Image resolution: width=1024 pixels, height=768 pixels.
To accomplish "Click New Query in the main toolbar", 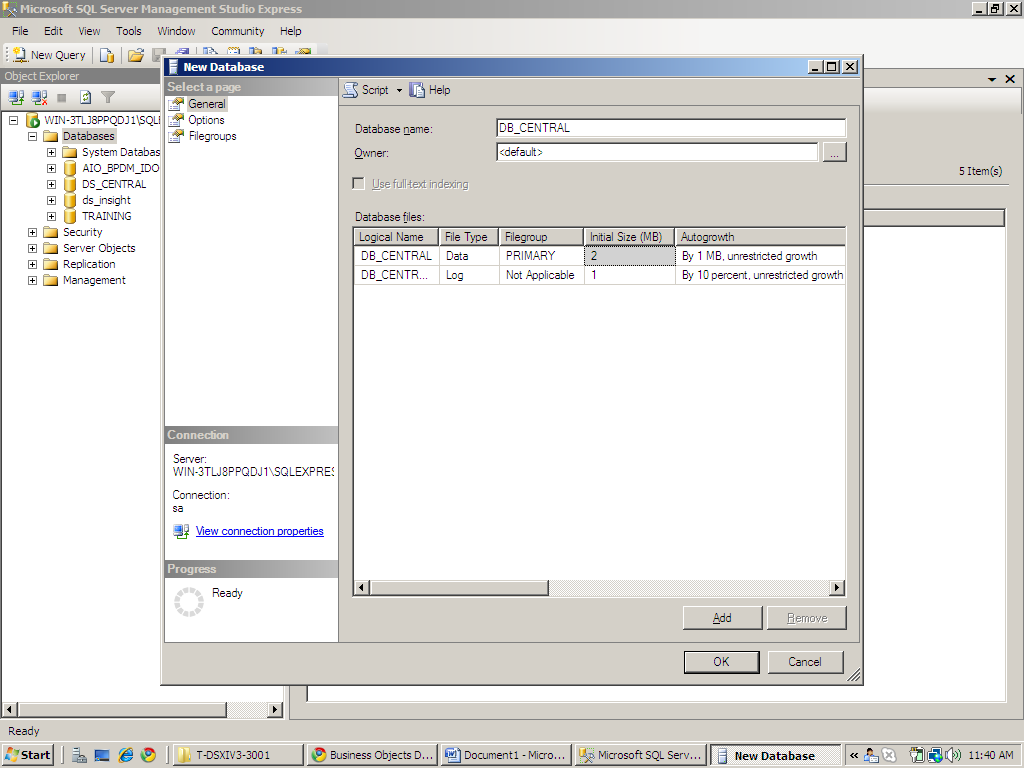I will point(50,55).
